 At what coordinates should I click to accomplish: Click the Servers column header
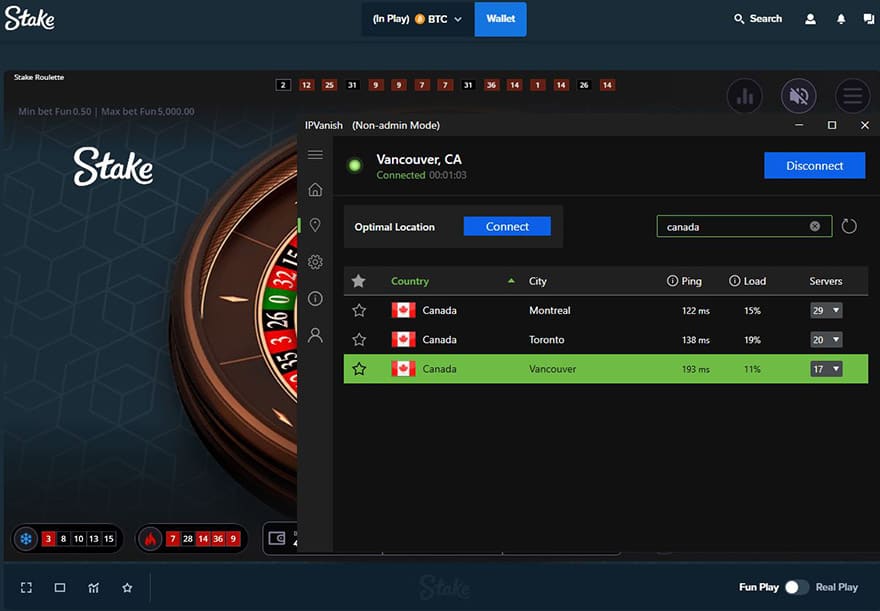tap(826, 281)
